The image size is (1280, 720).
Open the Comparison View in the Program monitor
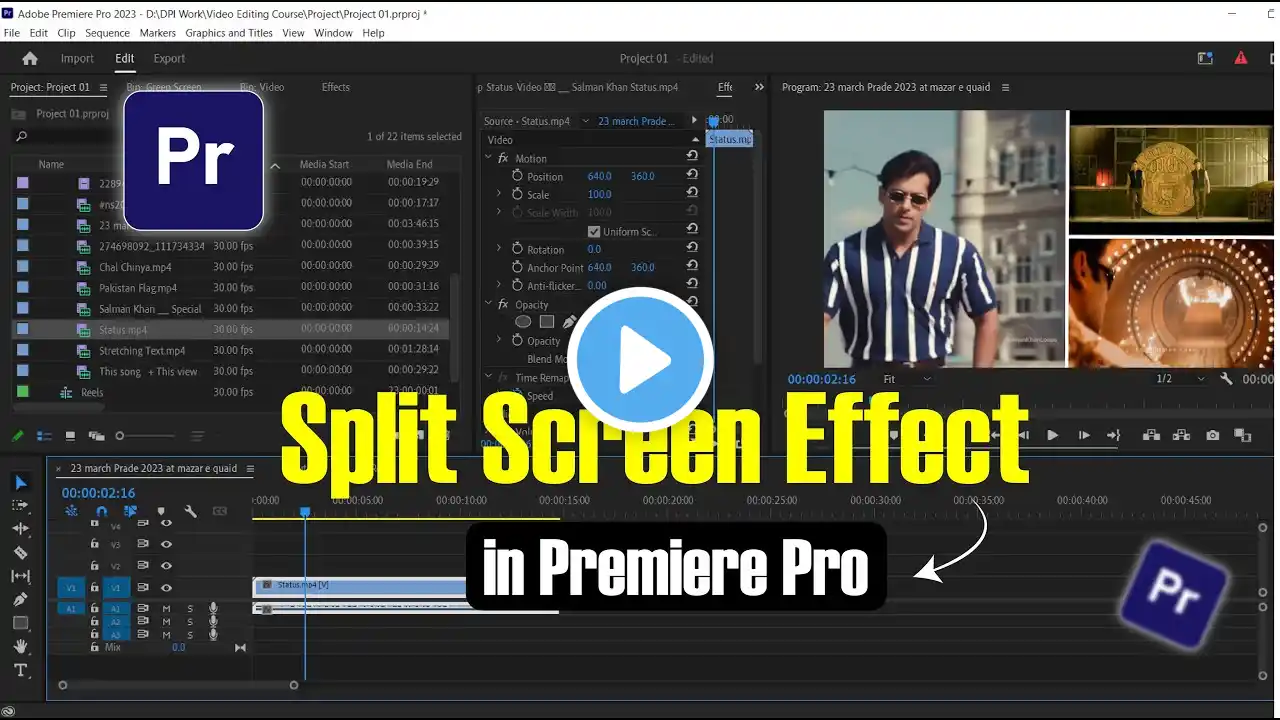[x=1243, y=435]
